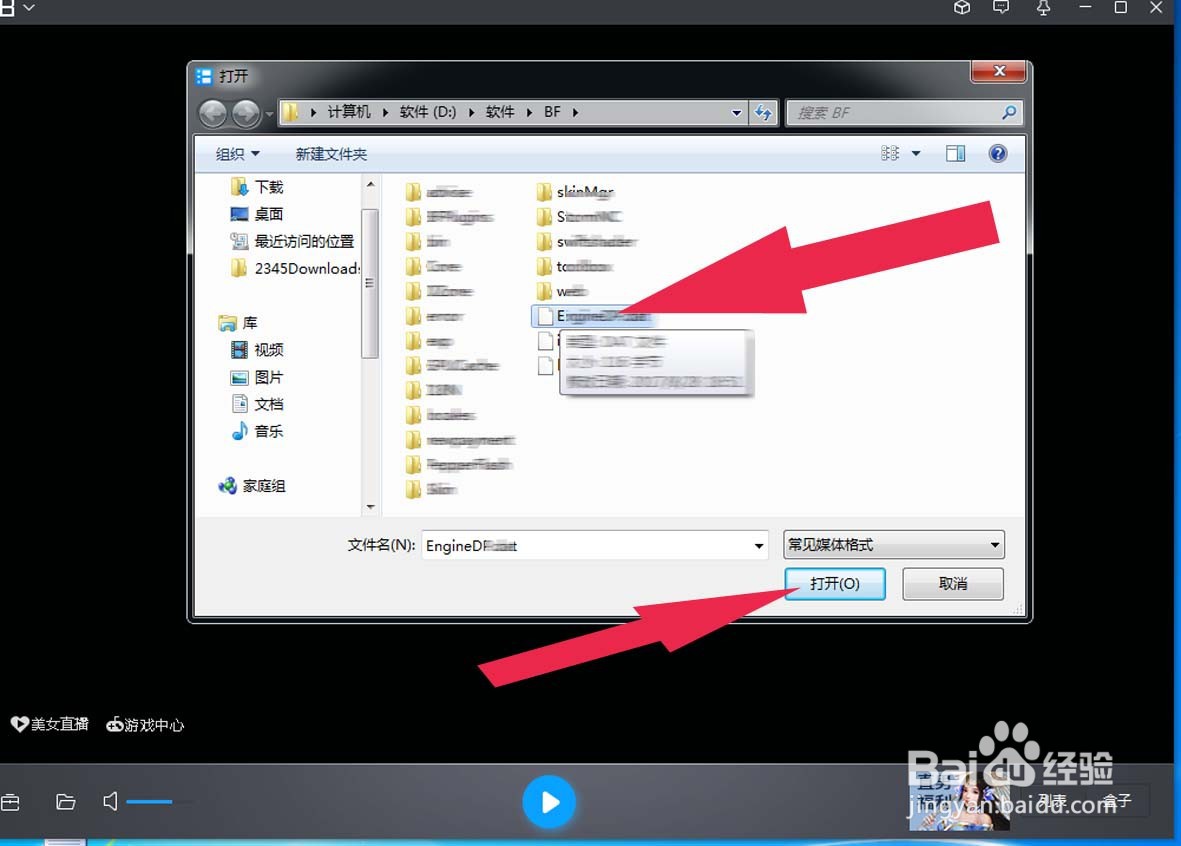The width and height of the screenshot is (1181, 846).
Task: Open the 文档 library
Action: coord(257,405)
